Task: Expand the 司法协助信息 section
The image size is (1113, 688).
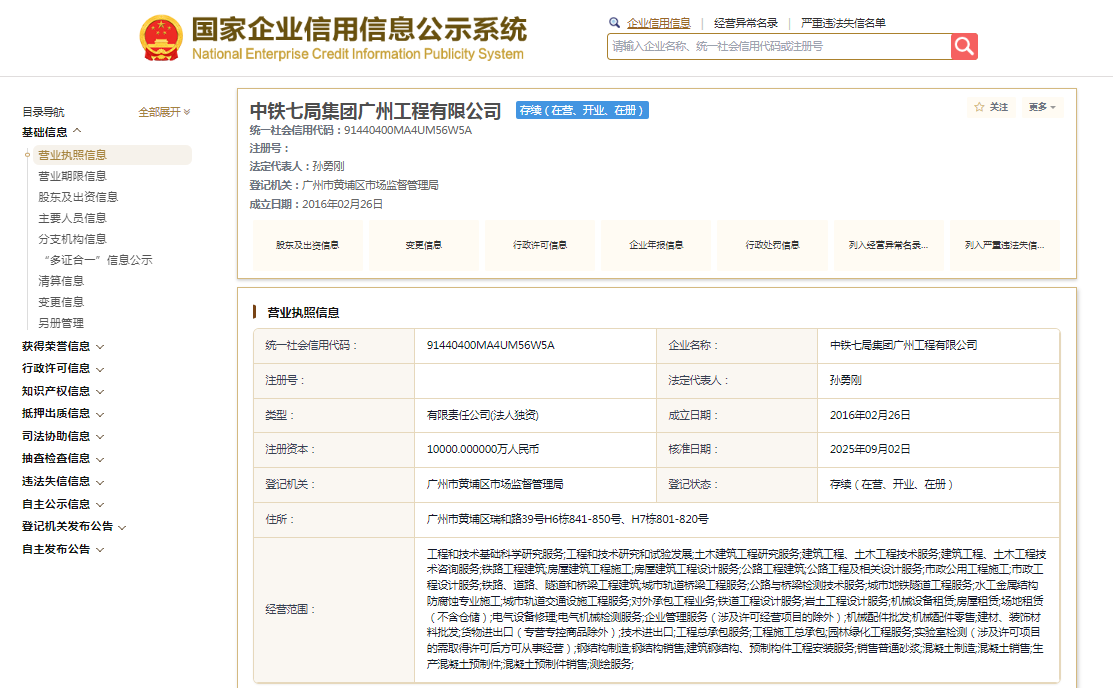Action: coord(63,436)
